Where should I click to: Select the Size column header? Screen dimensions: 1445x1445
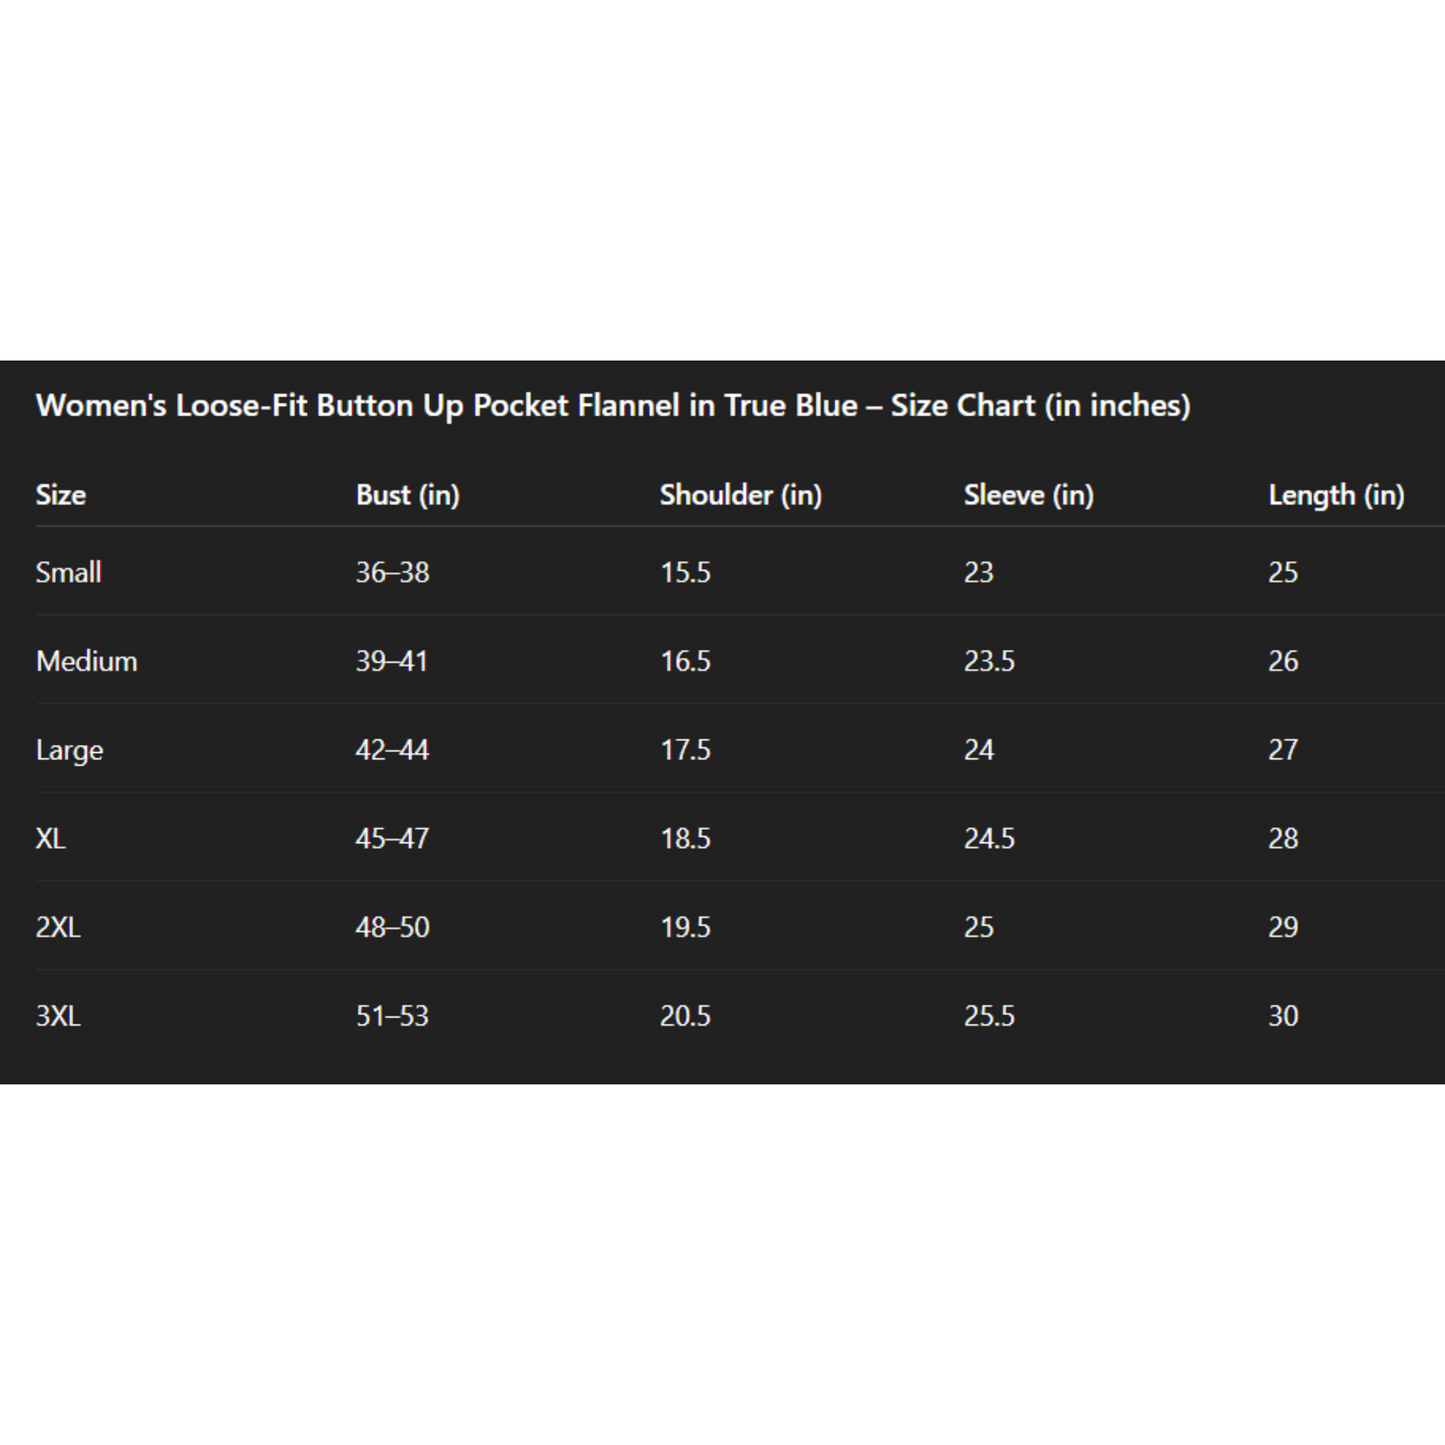(x=61, y=495)
